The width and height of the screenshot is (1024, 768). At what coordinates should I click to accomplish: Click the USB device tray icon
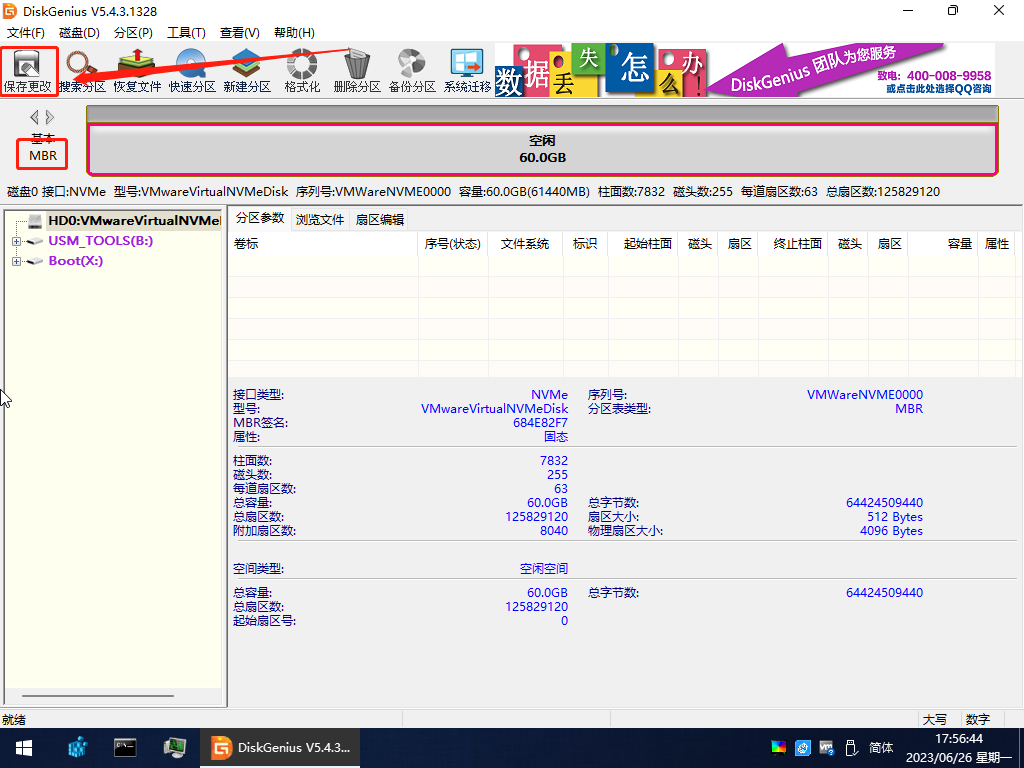click(851, 748)
